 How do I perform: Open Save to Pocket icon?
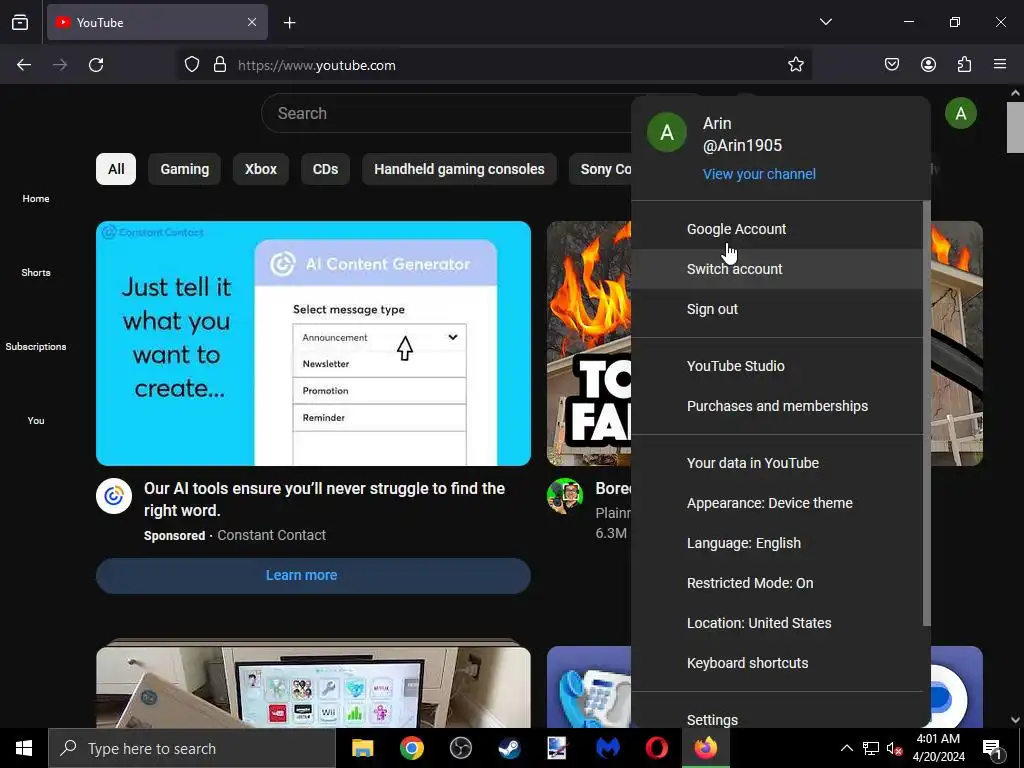click(892, 65)
